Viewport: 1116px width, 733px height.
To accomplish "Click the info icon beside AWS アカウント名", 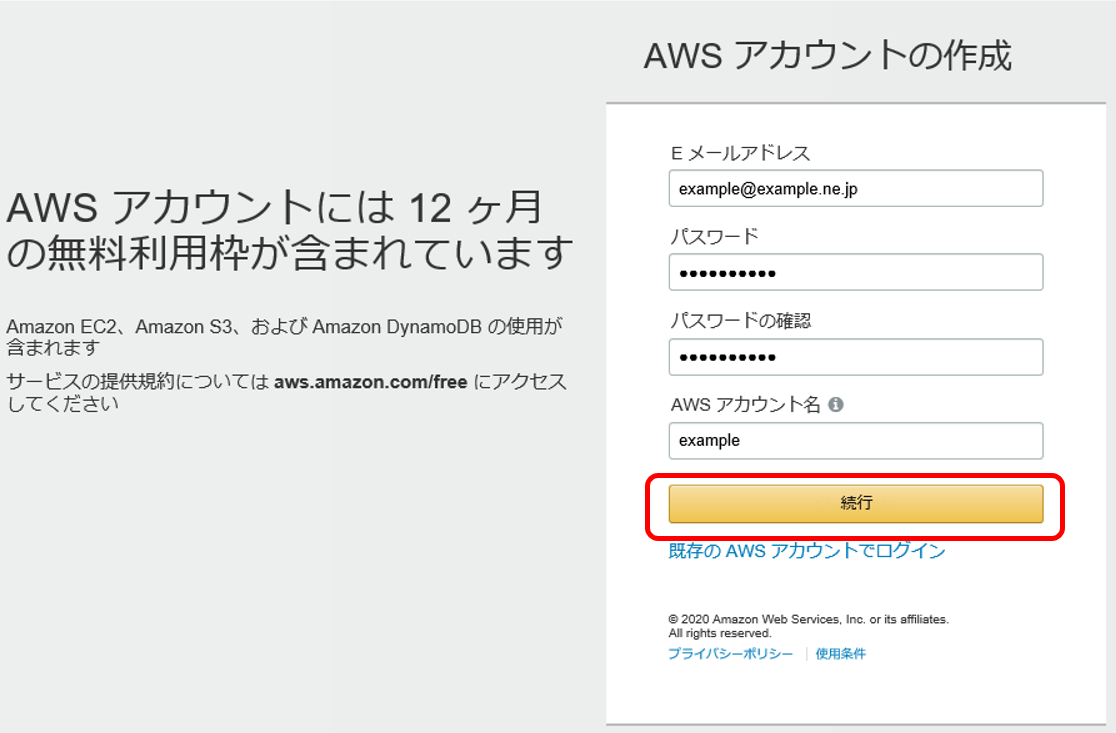I will pyautogui.click(x=836, y=404).
